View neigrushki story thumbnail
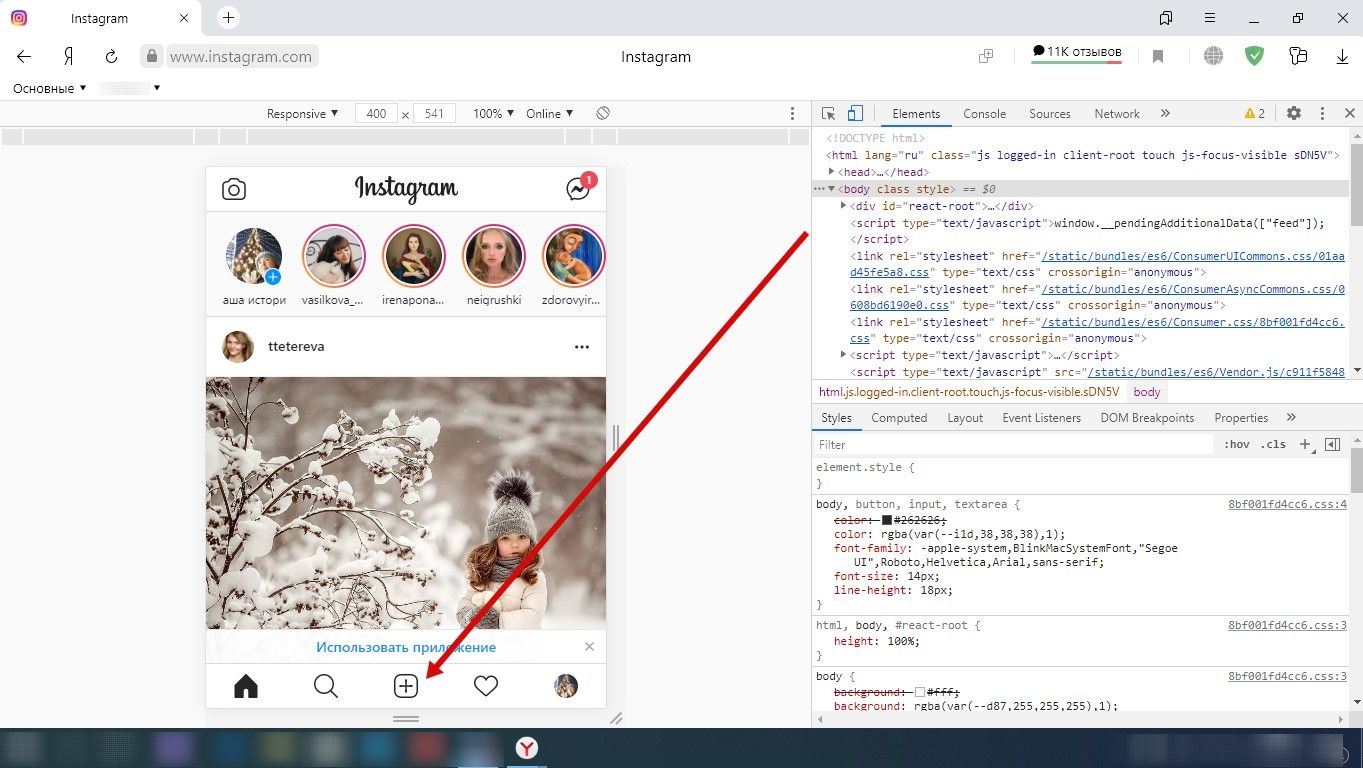Viewport: 1363px width, 768px height. pos(494,256)
